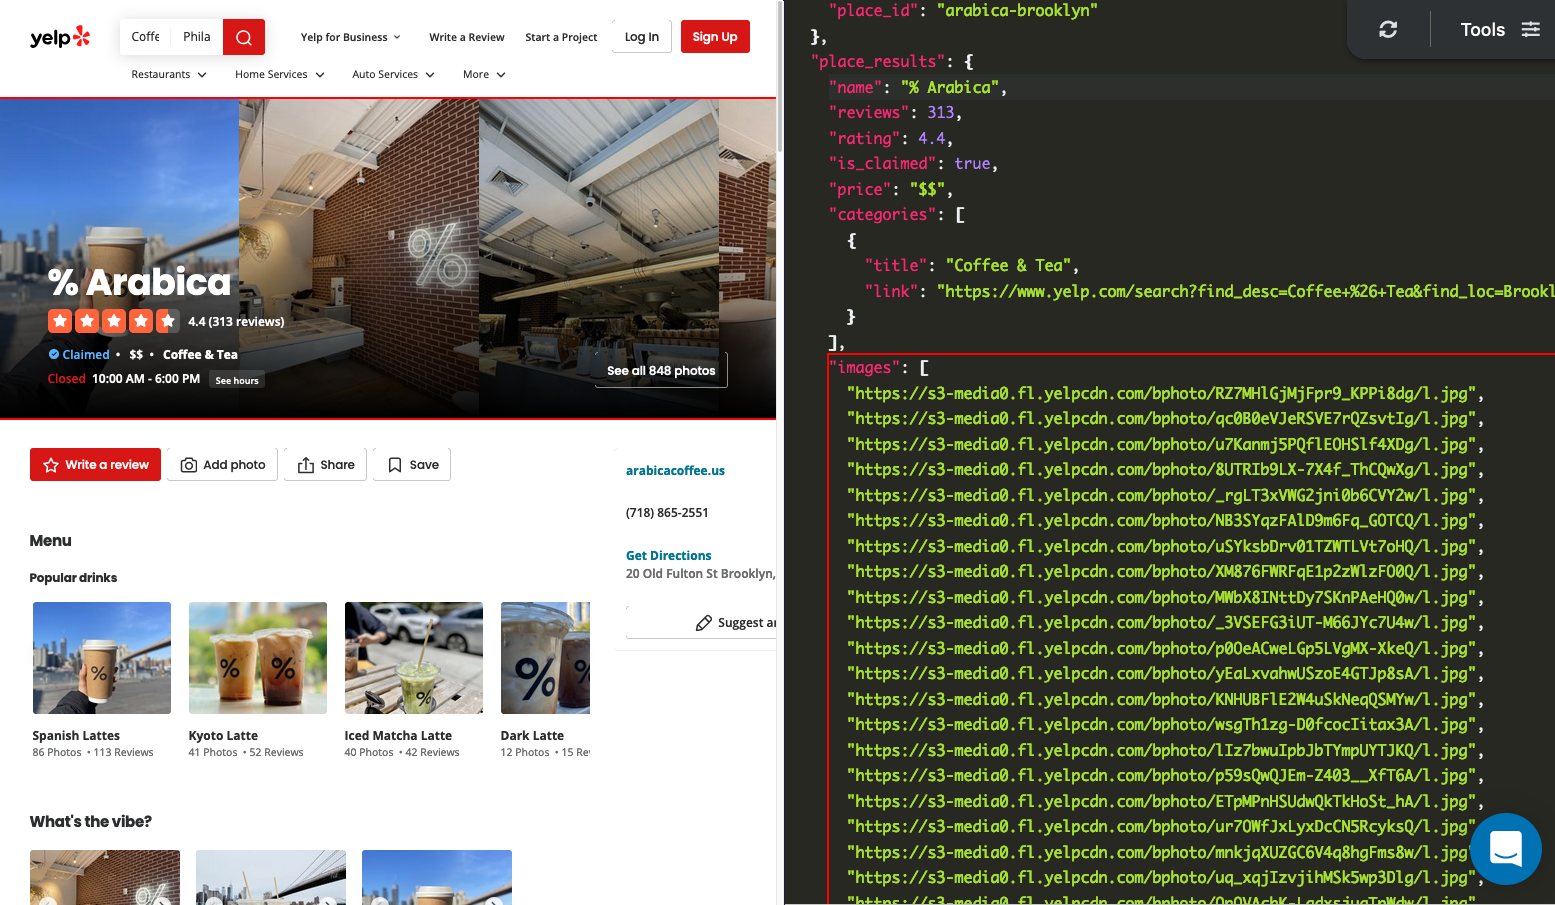Click the first image URL ending RZ7MHlGjMjFpr9_KPPi8dg
Screen dimensions: 1555x905
(1161, 393)
